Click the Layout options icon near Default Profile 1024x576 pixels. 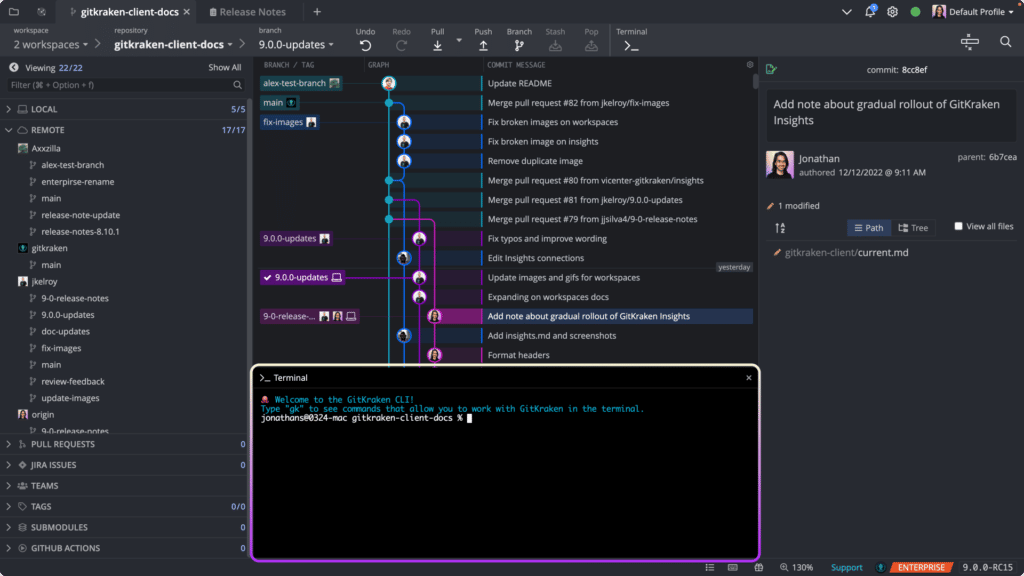coord(970,42)
